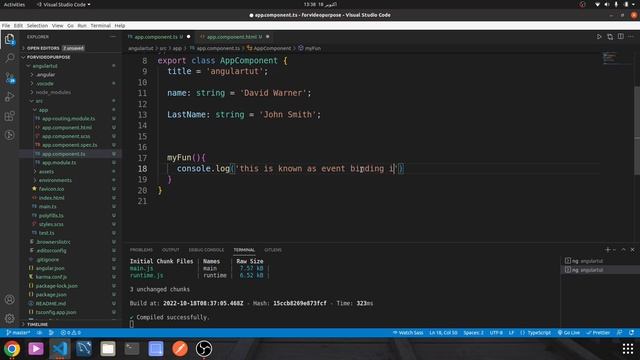
Task: Open the Extensions view
Action: pos(9,116)
